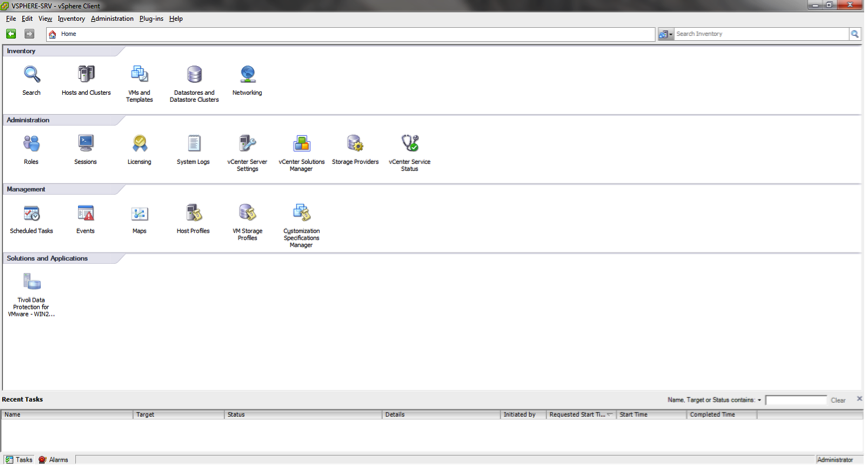Open vCenter Service Status
Viewport: 865px width, 465px height.
[409, 143]
